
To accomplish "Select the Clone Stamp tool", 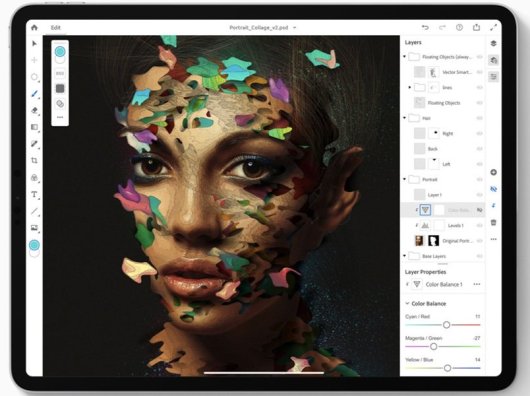I will coord(34,177).
